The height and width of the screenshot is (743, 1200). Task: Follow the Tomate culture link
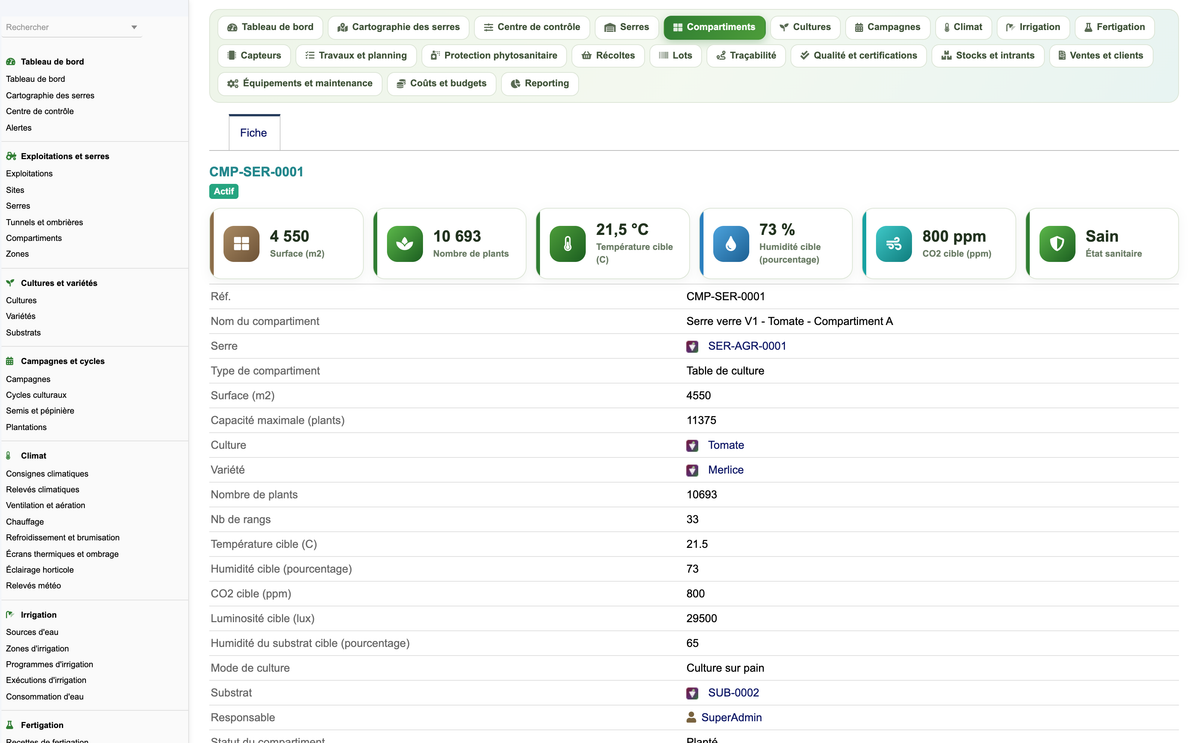[x=726, y=445]
